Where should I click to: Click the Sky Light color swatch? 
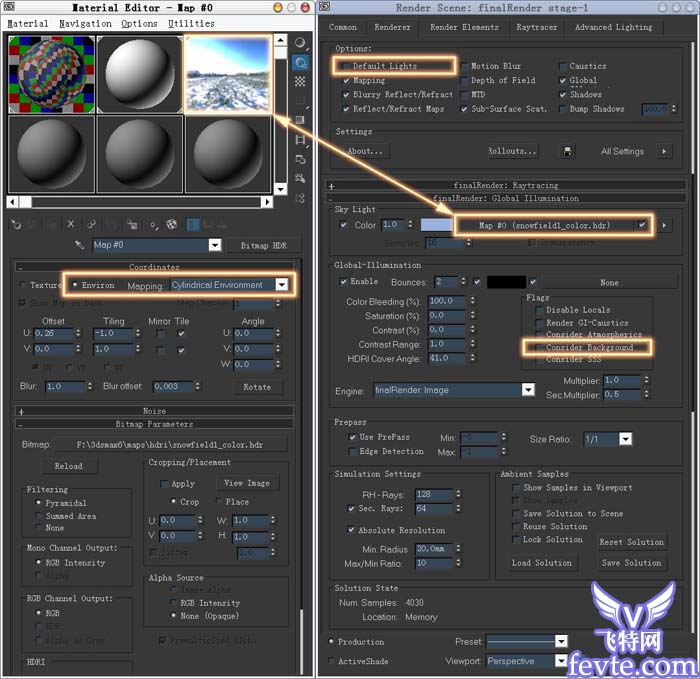point(434,225)
